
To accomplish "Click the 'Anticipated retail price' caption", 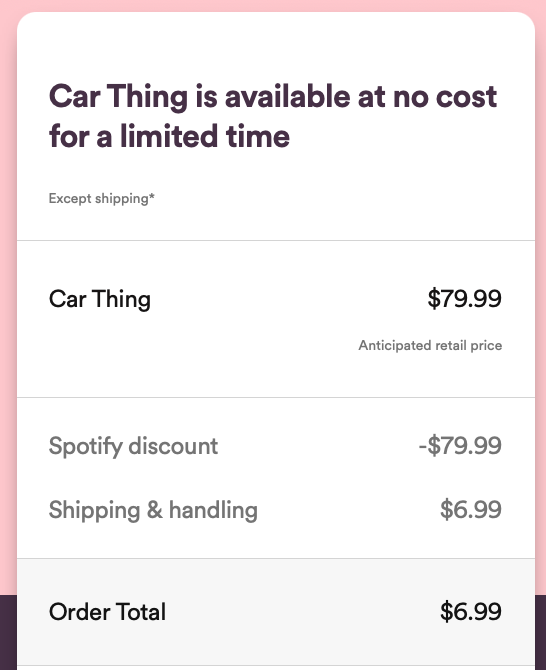I will pyautogui.click(x=430, y=345).
